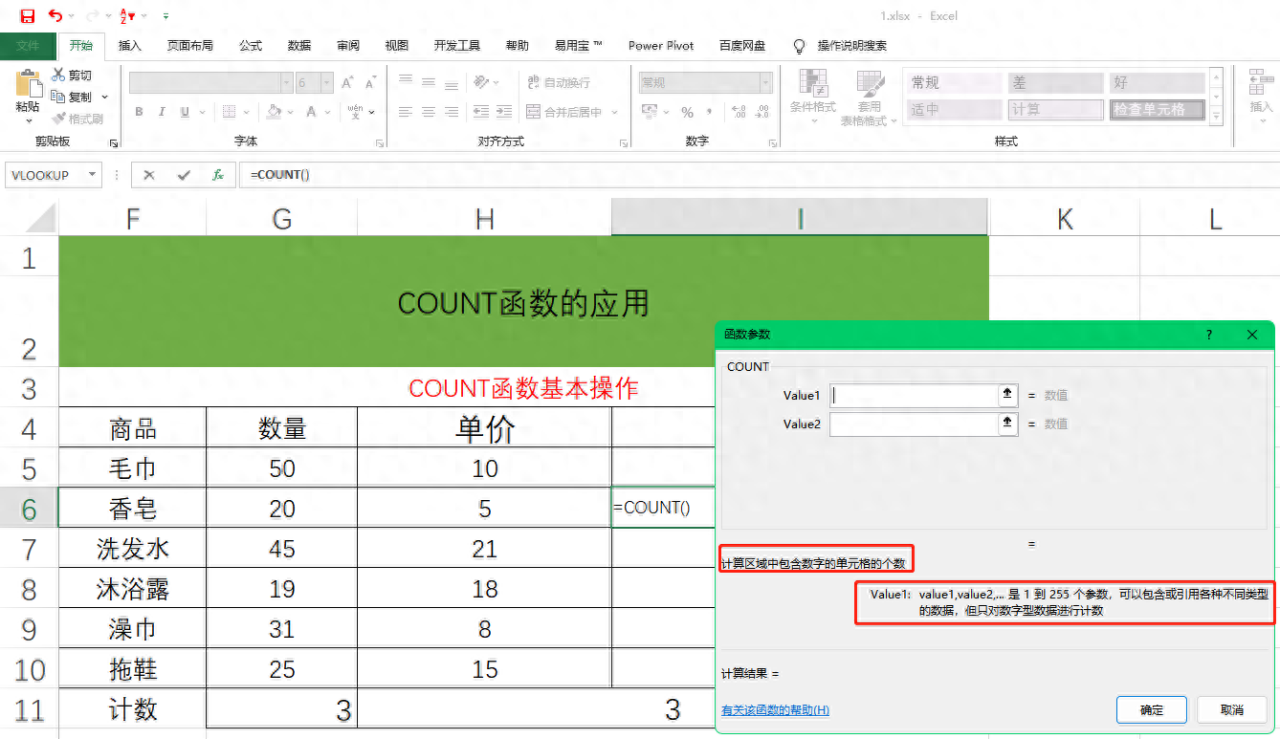This screenshot has width=1280, height=739.
Task: Click the cell Borders icon
Action: pos(229,112)
